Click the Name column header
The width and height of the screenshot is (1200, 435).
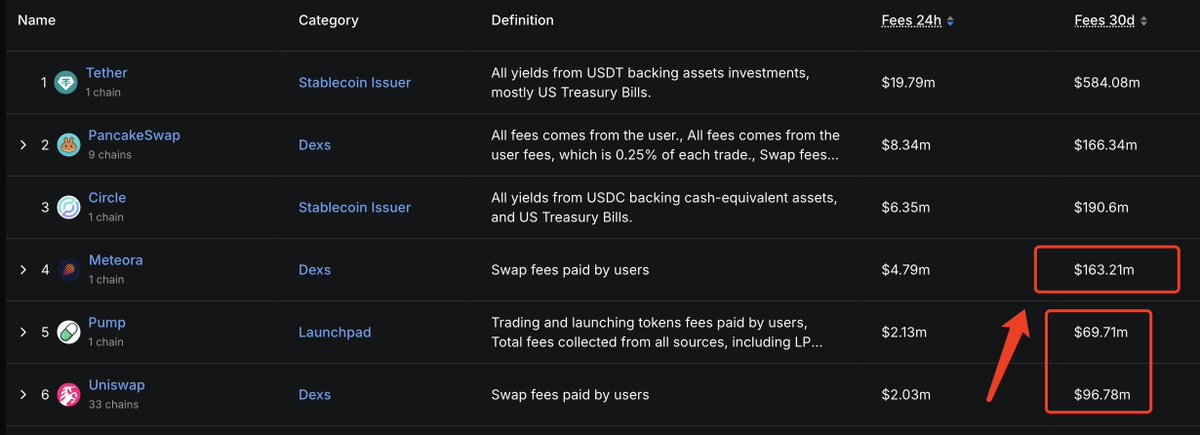coord(37,20)
